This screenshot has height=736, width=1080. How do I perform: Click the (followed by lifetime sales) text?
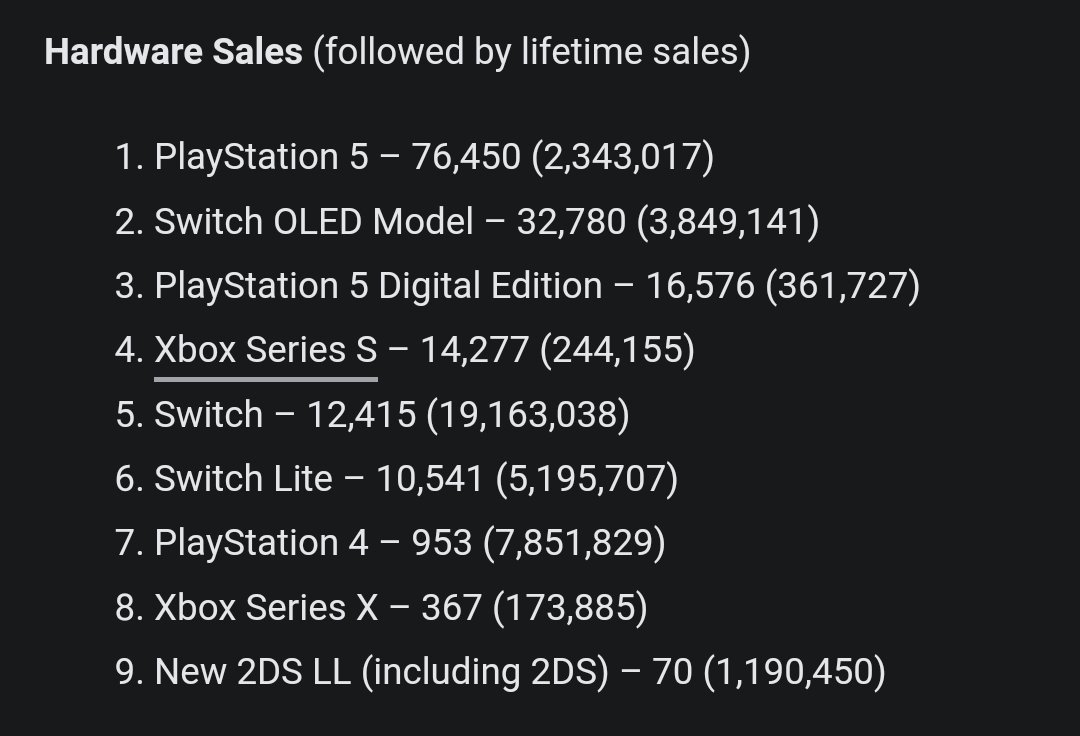(x=532, y=52)
